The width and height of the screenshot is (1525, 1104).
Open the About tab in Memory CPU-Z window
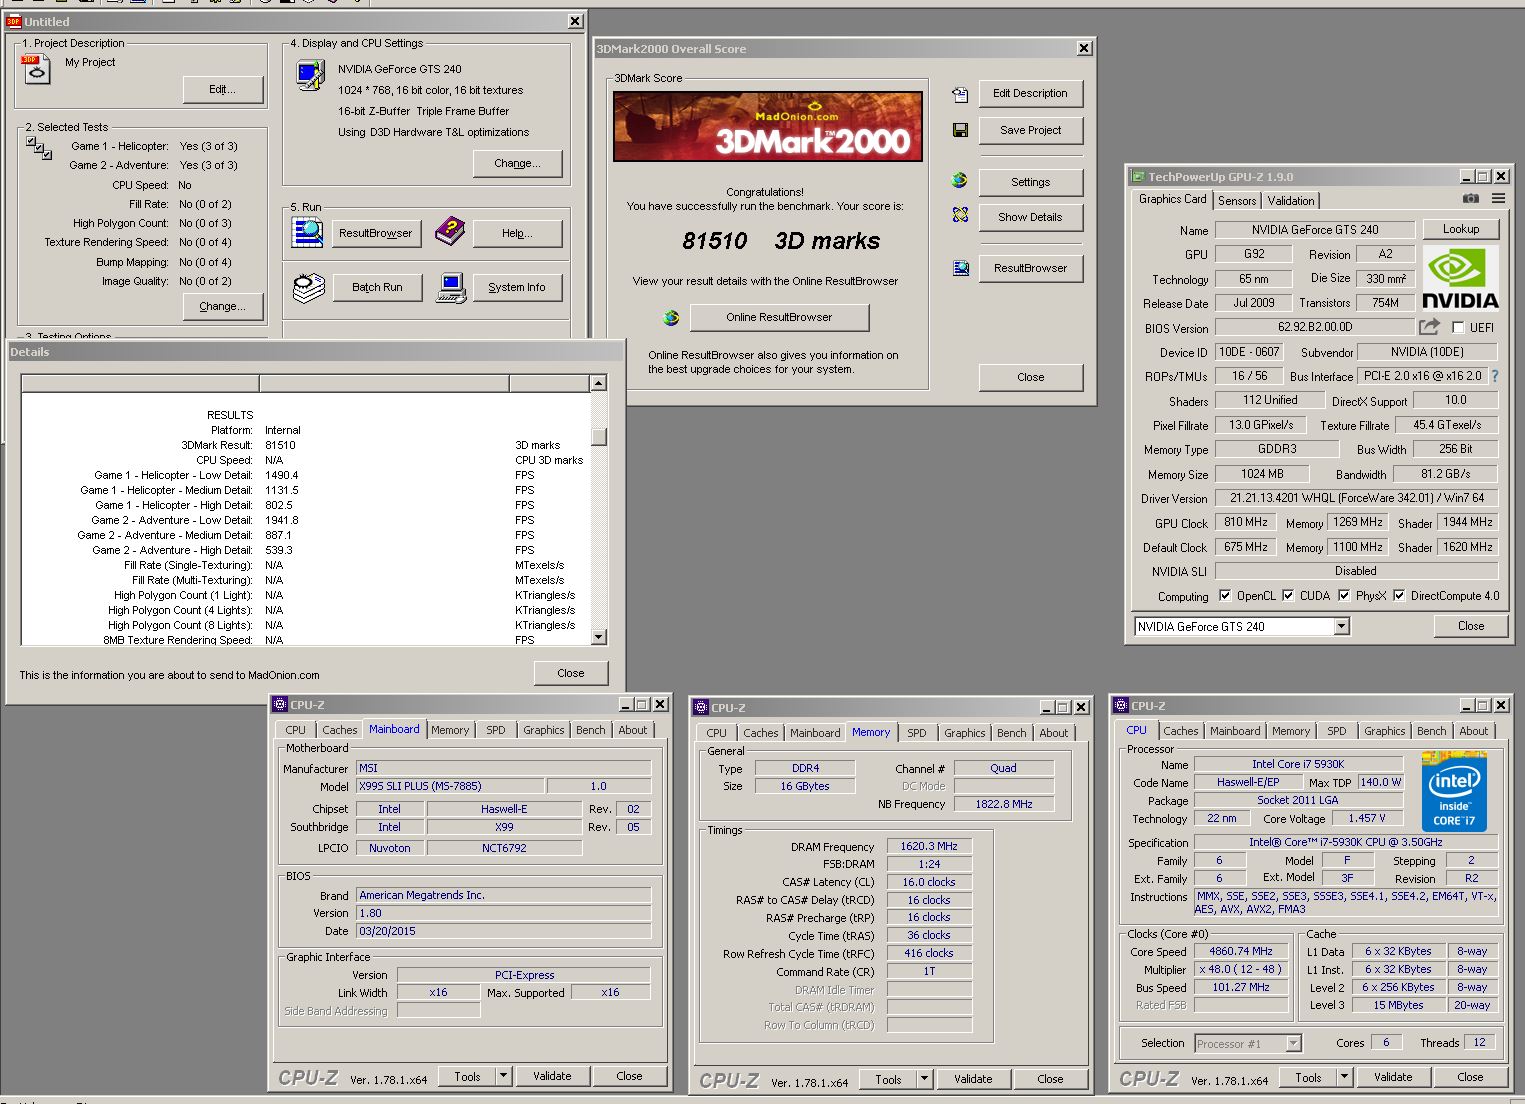[1054, 733]
